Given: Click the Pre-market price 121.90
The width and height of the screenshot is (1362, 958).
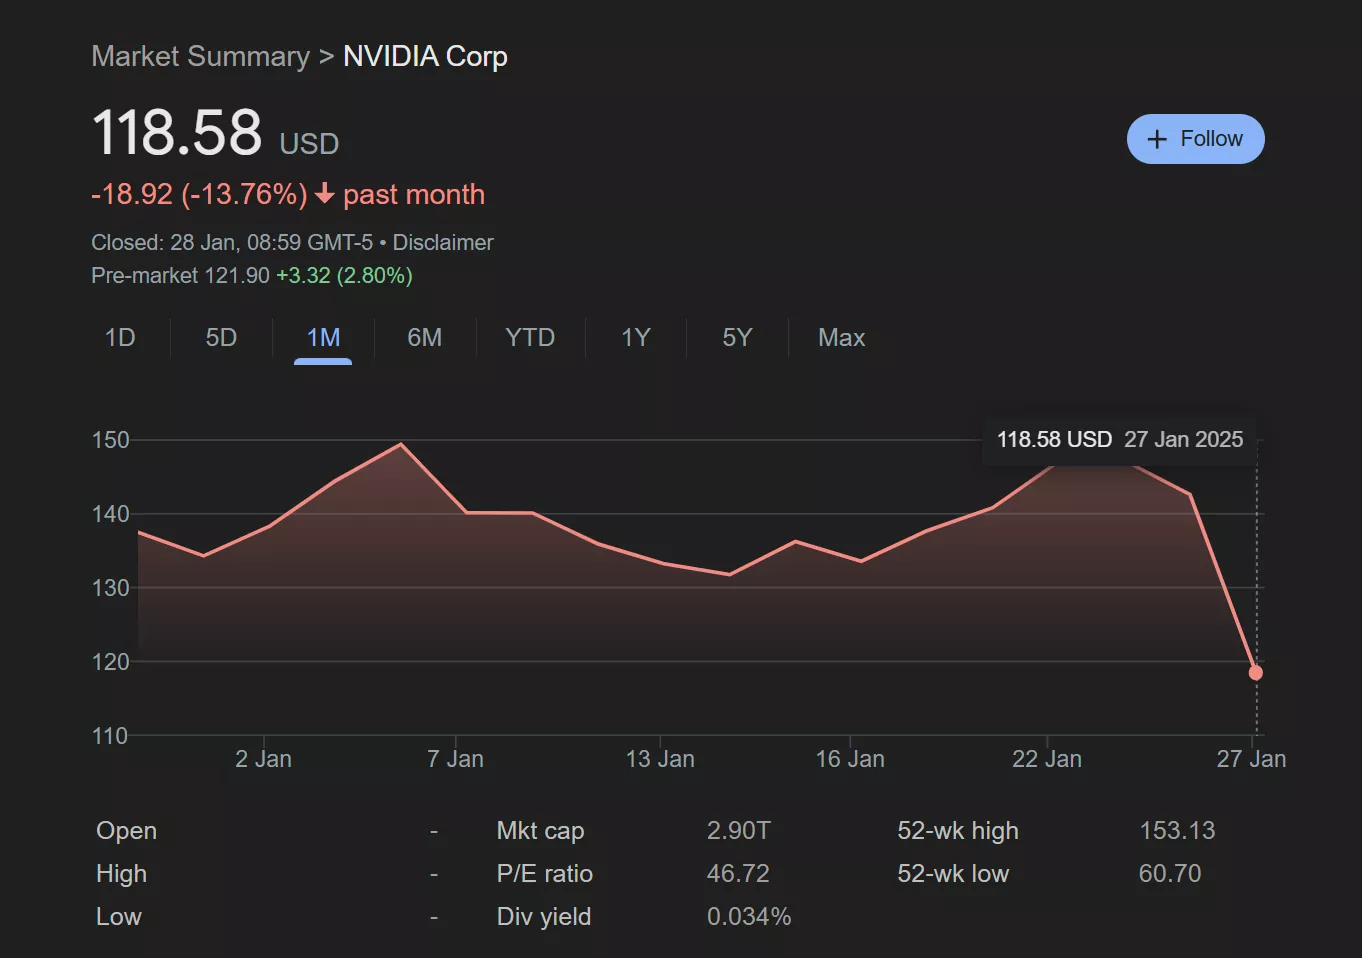Looking at the screenshot, I should [237, 276].
